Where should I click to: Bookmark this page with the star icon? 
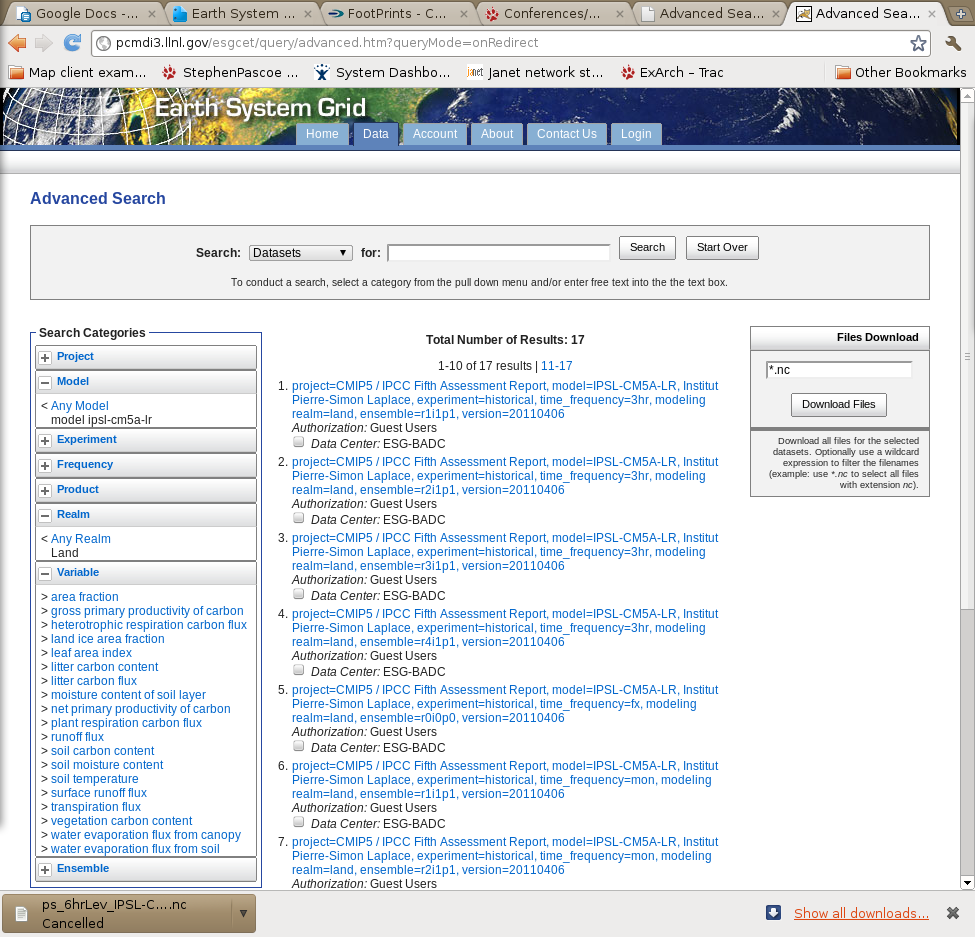917,43
